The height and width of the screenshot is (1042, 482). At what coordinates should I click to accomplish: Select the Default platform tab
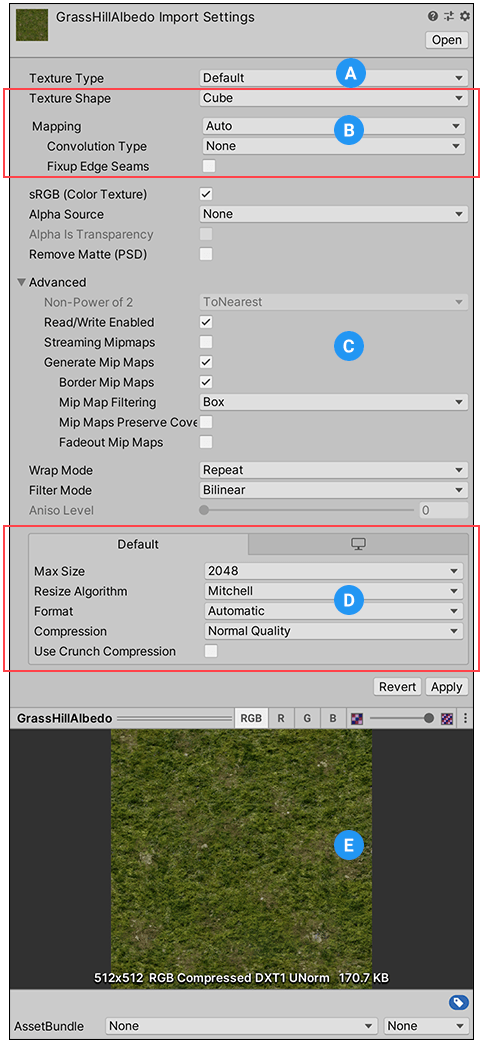pyautogui.click(x=138, y=544)
